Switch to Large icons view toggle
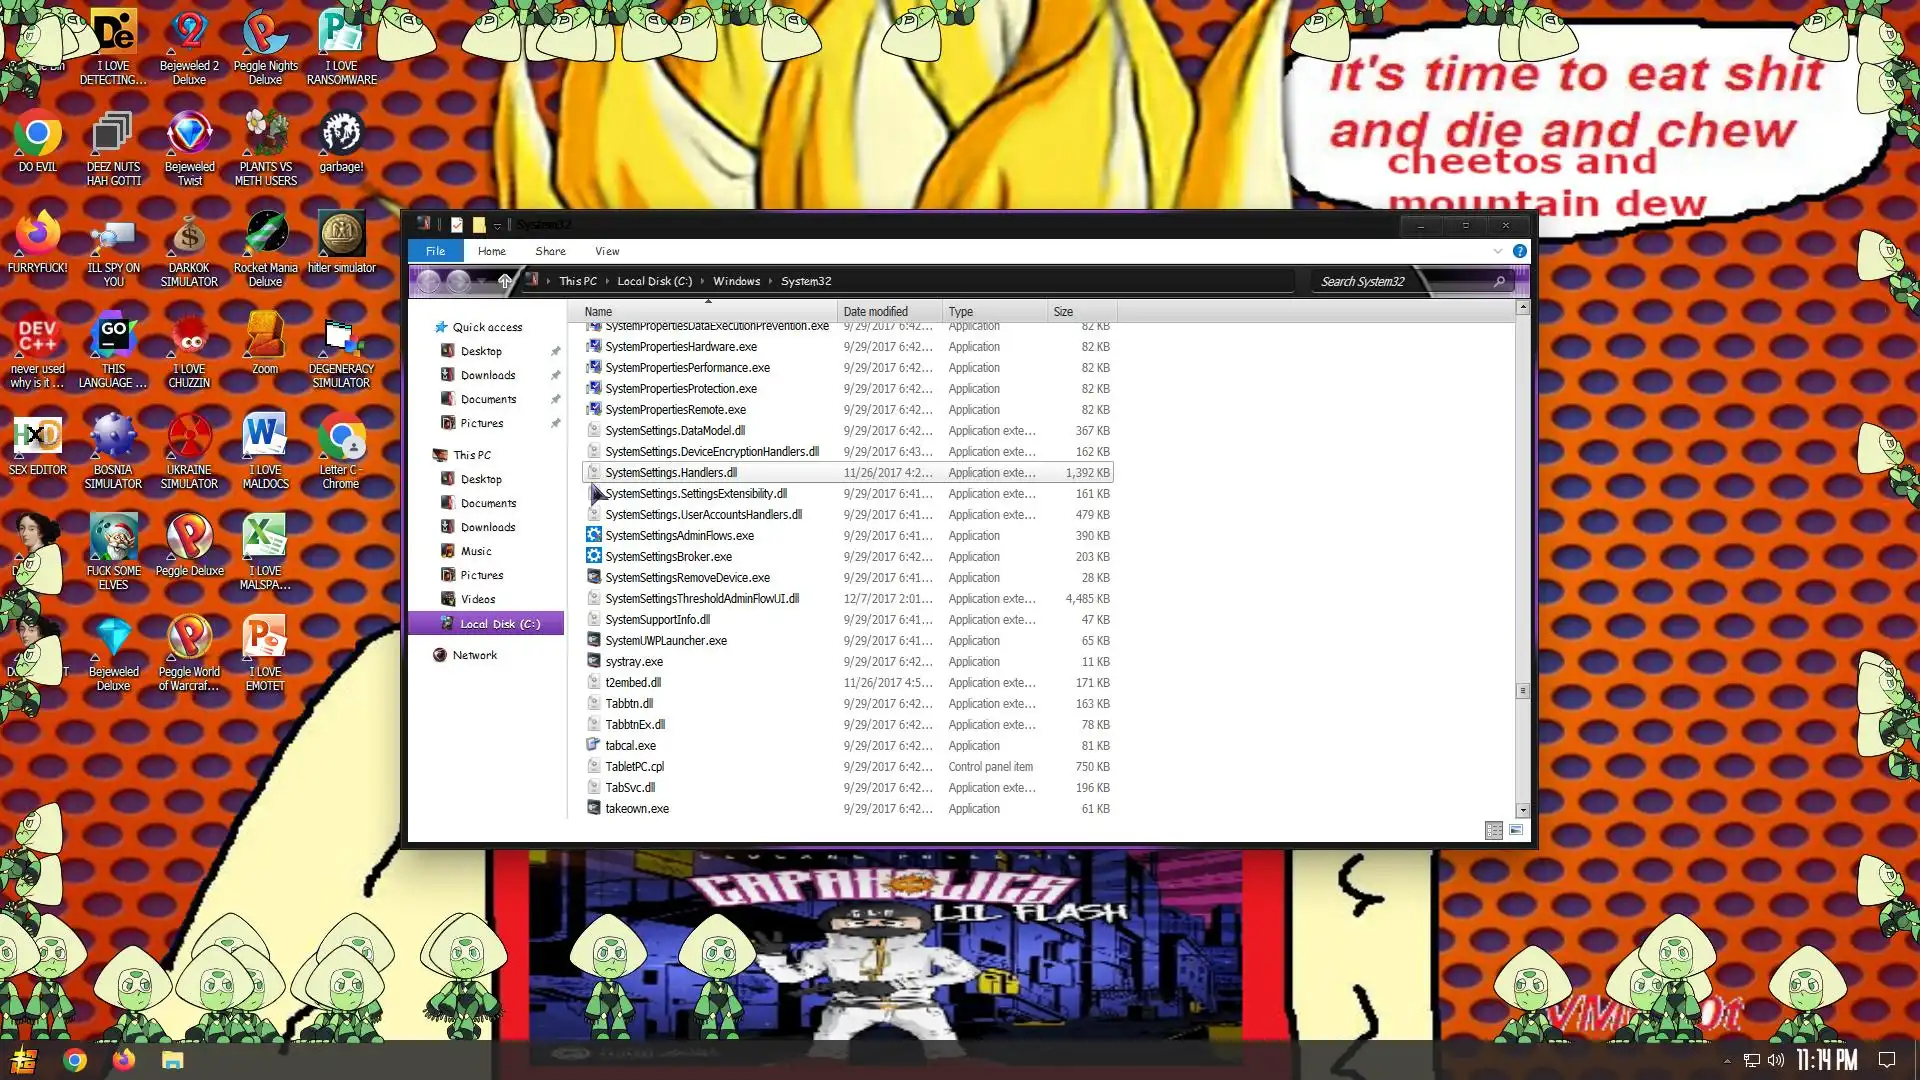This screenshot has height=1080, width=1920. pyautogui.click(x=1516, y=830)
